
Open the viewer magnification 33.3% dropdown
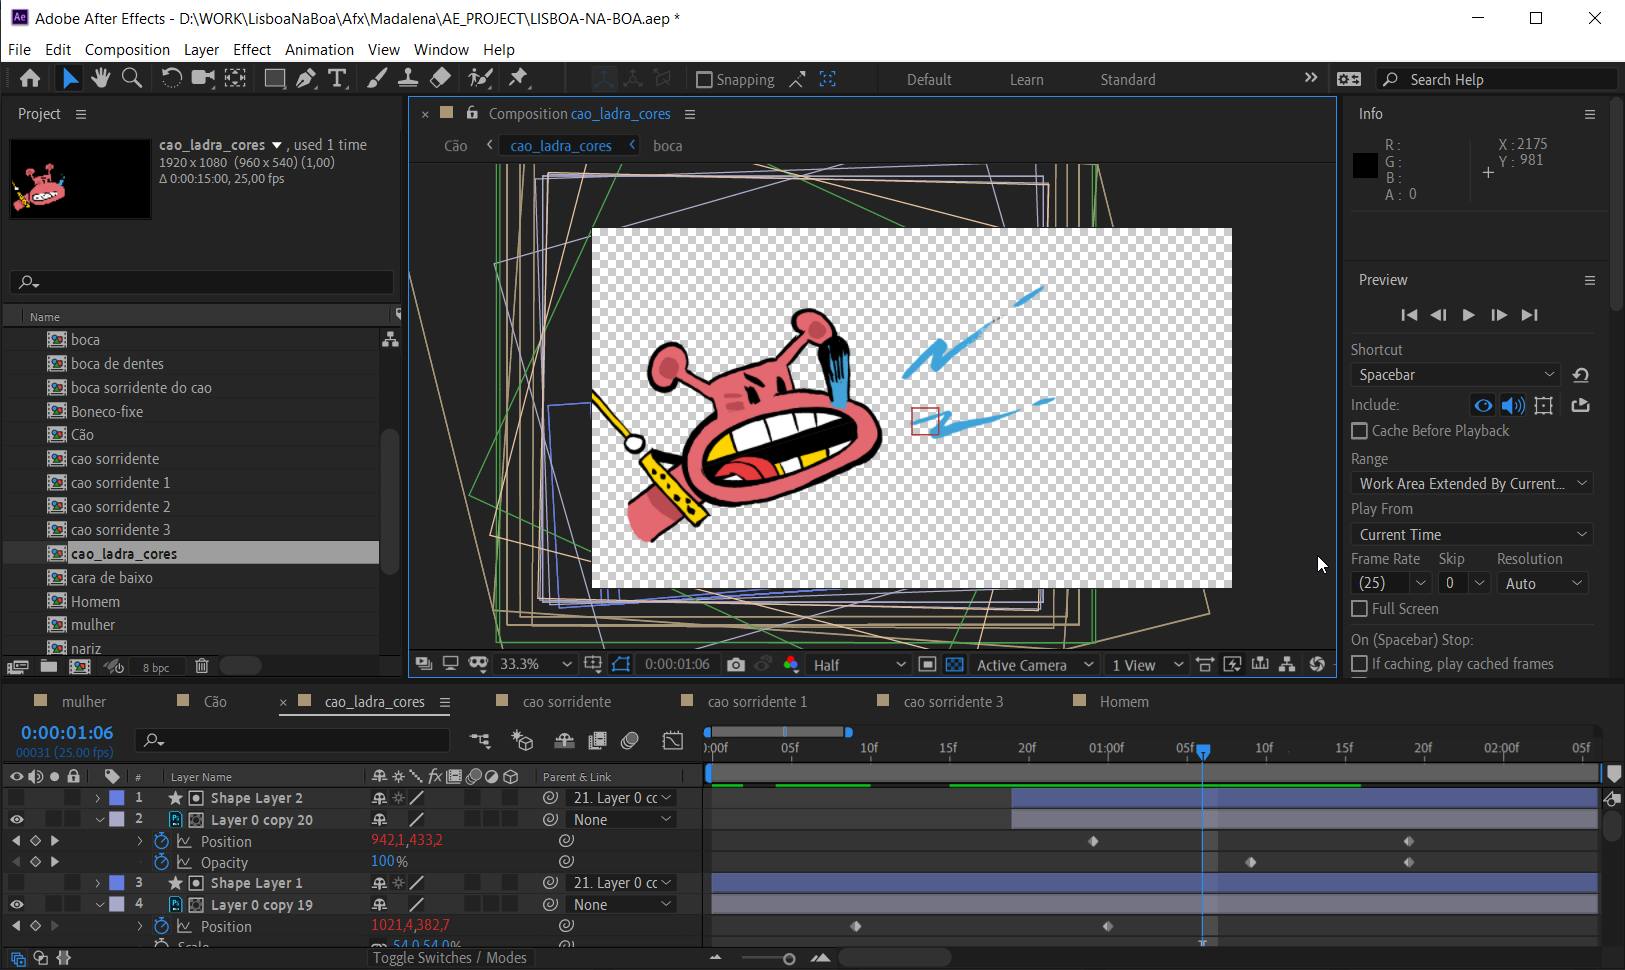[536, 665]
